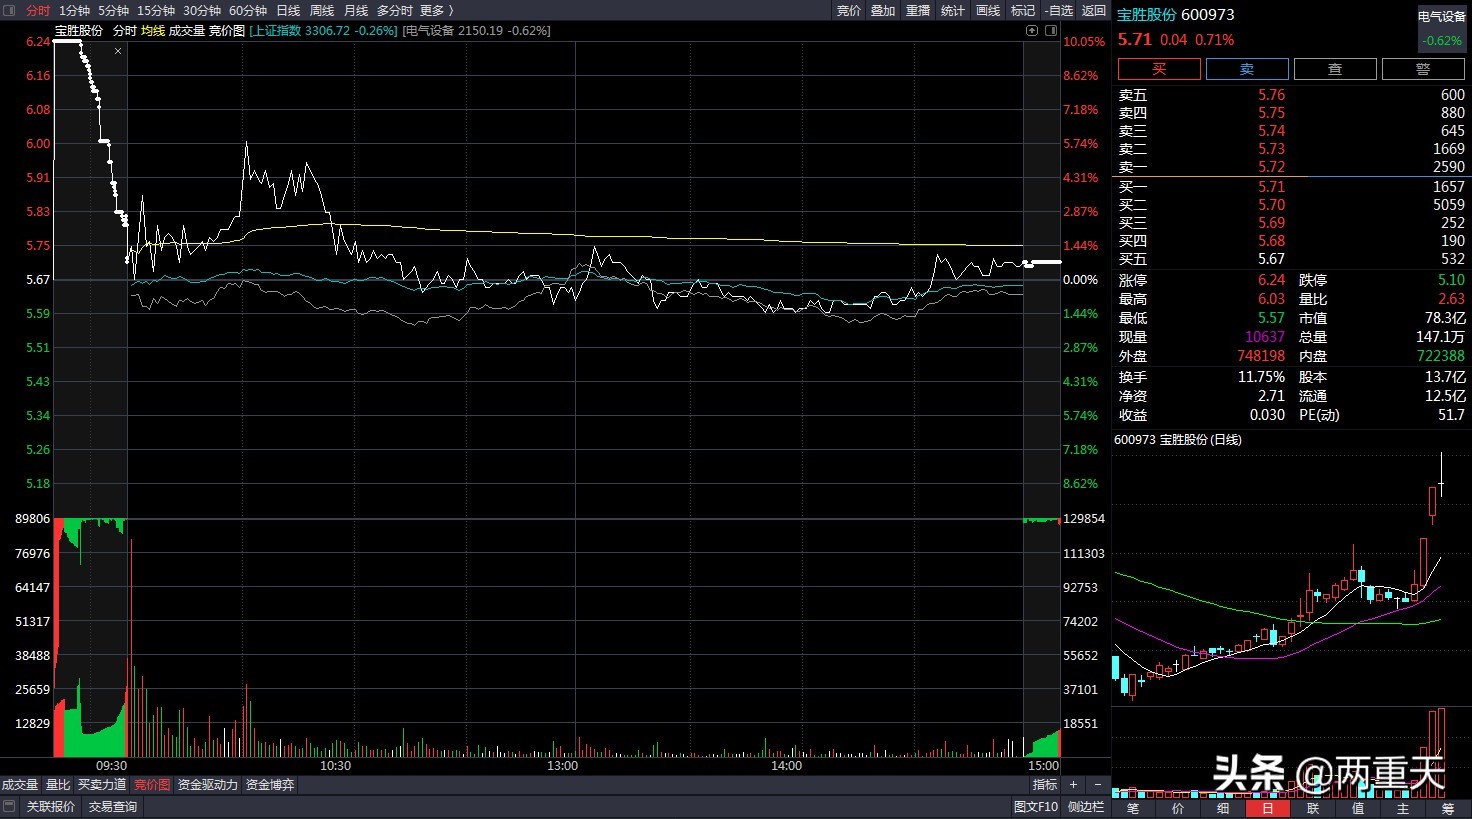The width and height of the screenshot is (1472, 819).
Task: Click the 返回 back button
Action: tap(1094, 10)
